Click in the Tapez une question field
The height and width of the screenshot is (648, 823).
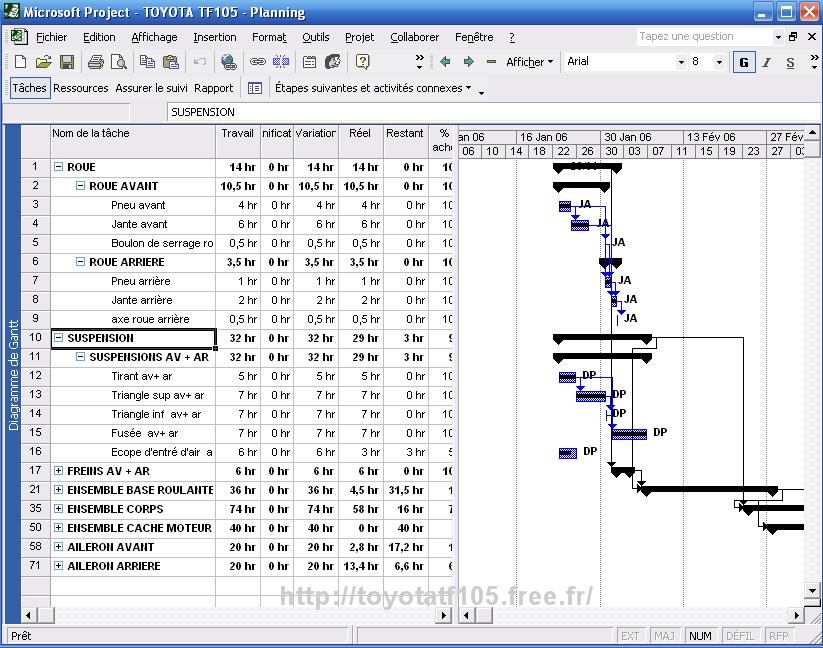(x=704, y=37)
